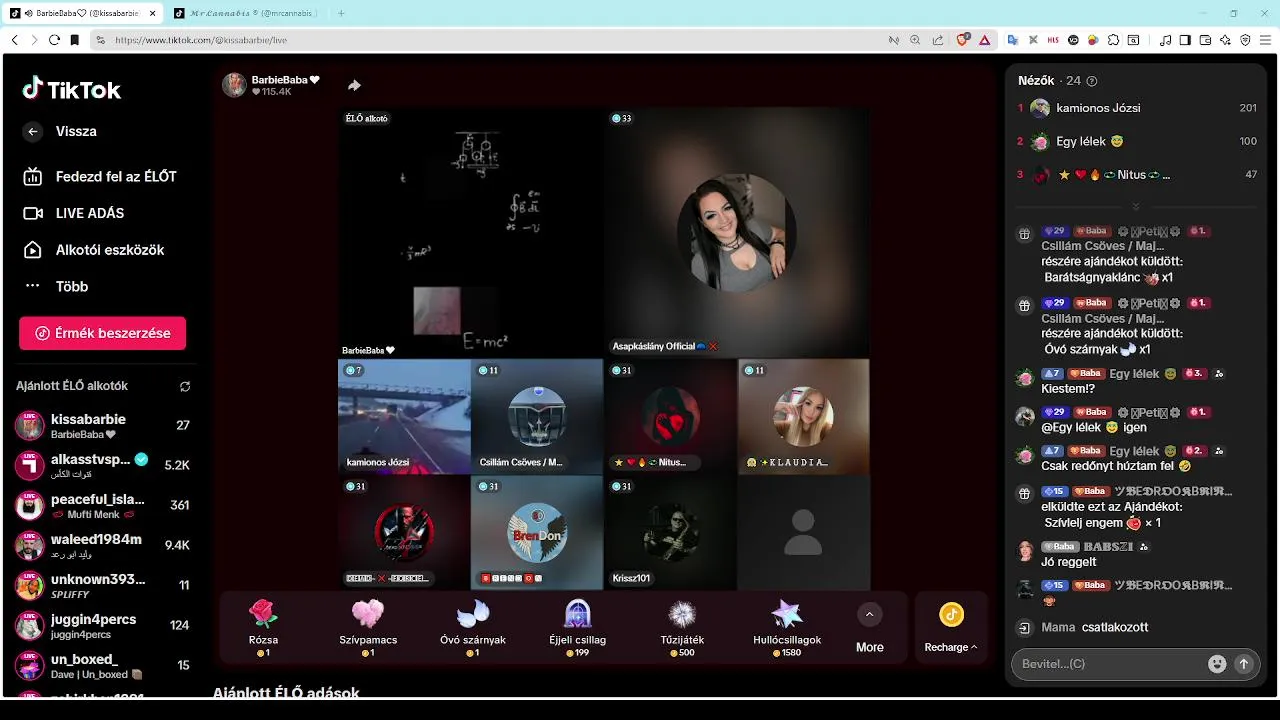Open un_boxed_ live channel
Viewport: 1280px width, 720px height.
(103, 665)
